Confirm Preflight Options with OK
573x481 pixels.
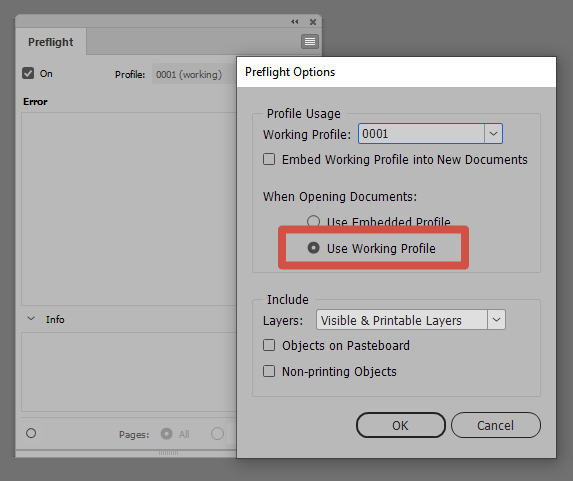coord(401,425)
